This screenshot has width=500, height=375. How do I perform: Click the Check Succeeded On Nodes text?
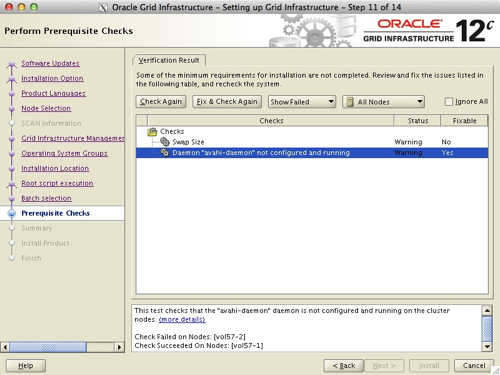199,346
